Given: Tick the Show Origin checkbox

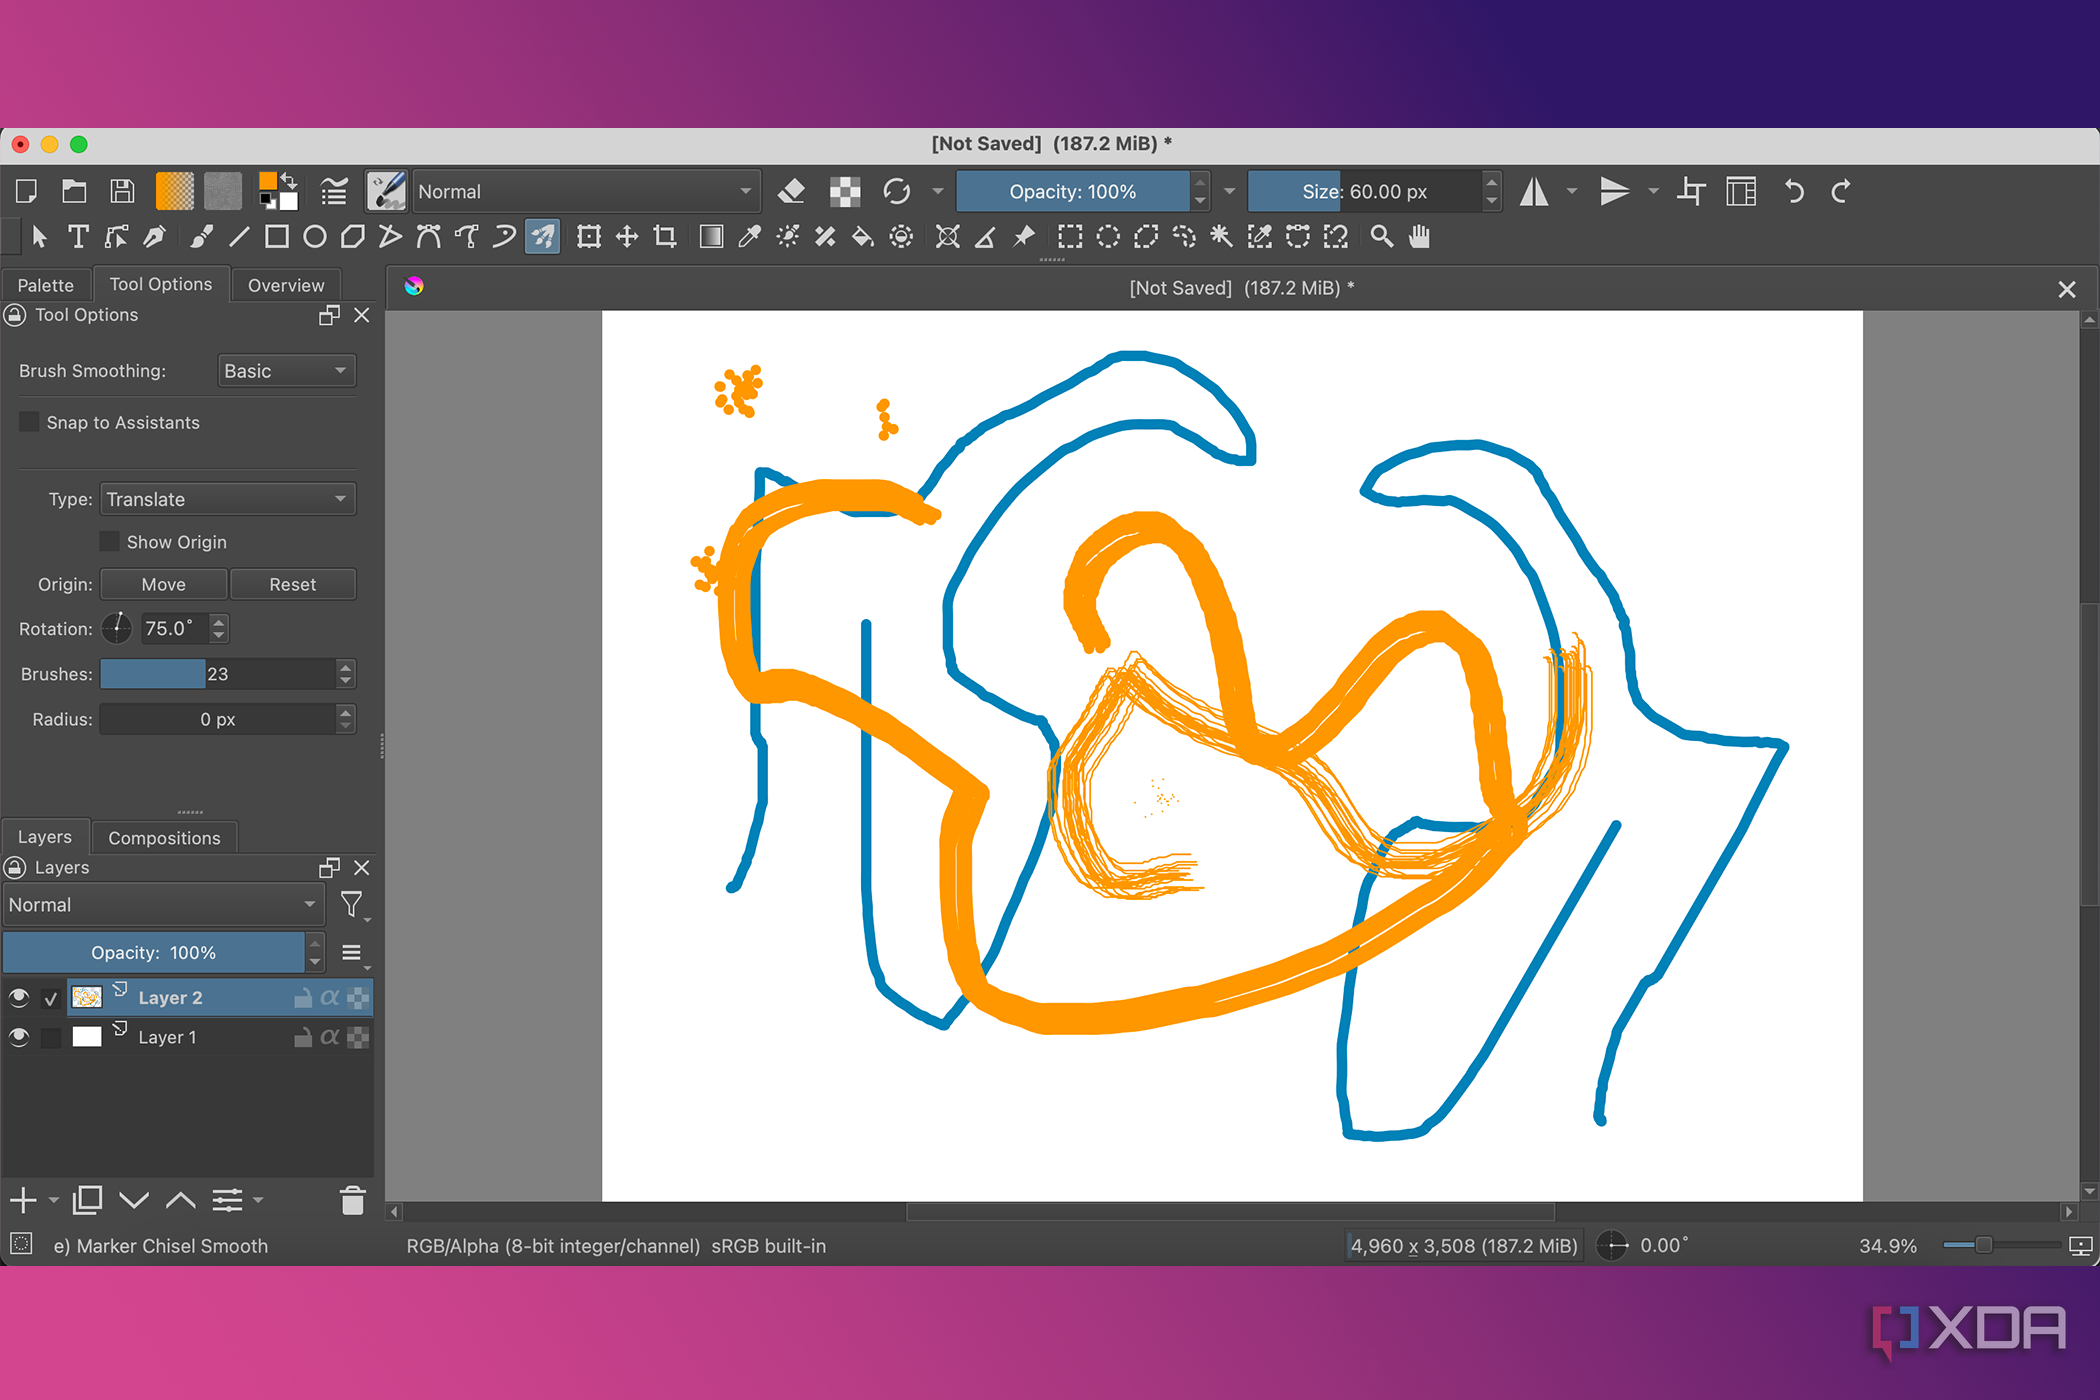Looking at the screenshot, I should 109,541.
